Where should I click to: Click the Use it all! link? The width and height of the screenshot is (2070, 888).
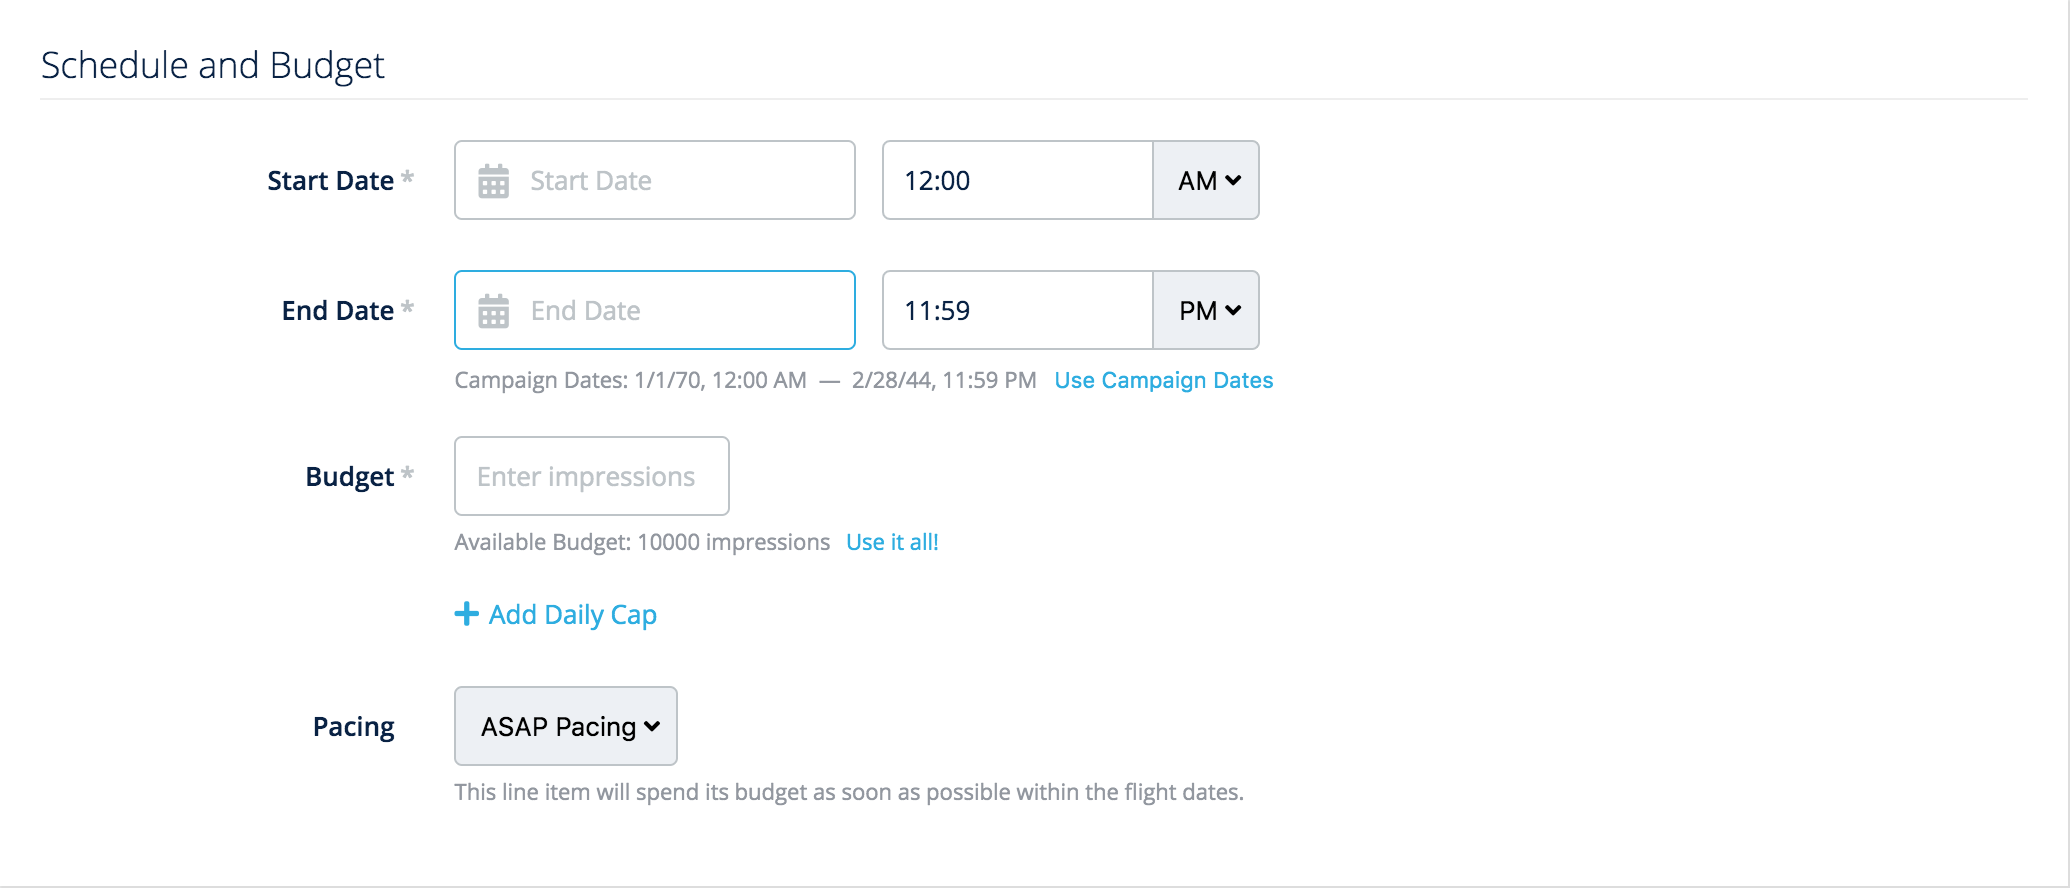click(x=891, y=542)
